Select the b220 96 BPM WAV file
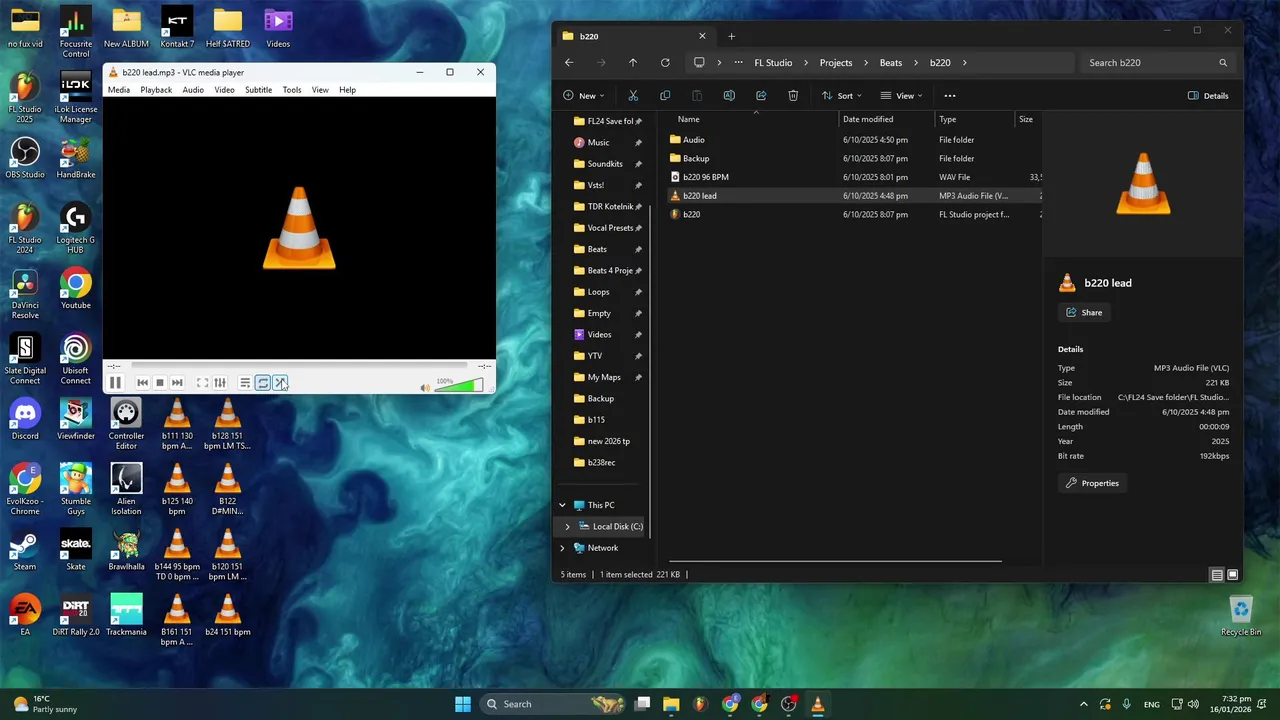1280x720 pixels. [855, 177]
